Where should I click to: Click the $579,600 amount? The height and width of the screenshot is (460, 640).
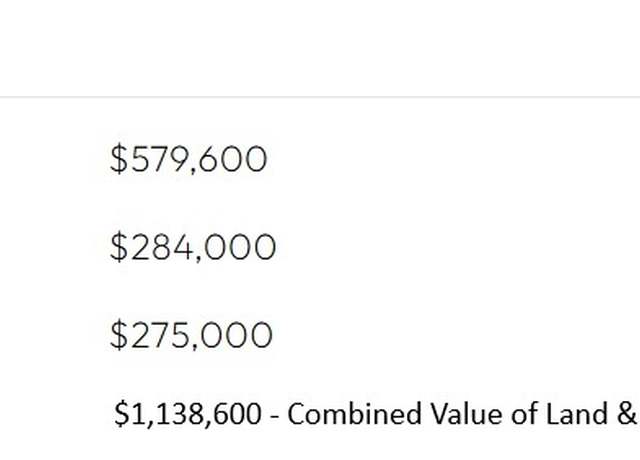189,159
